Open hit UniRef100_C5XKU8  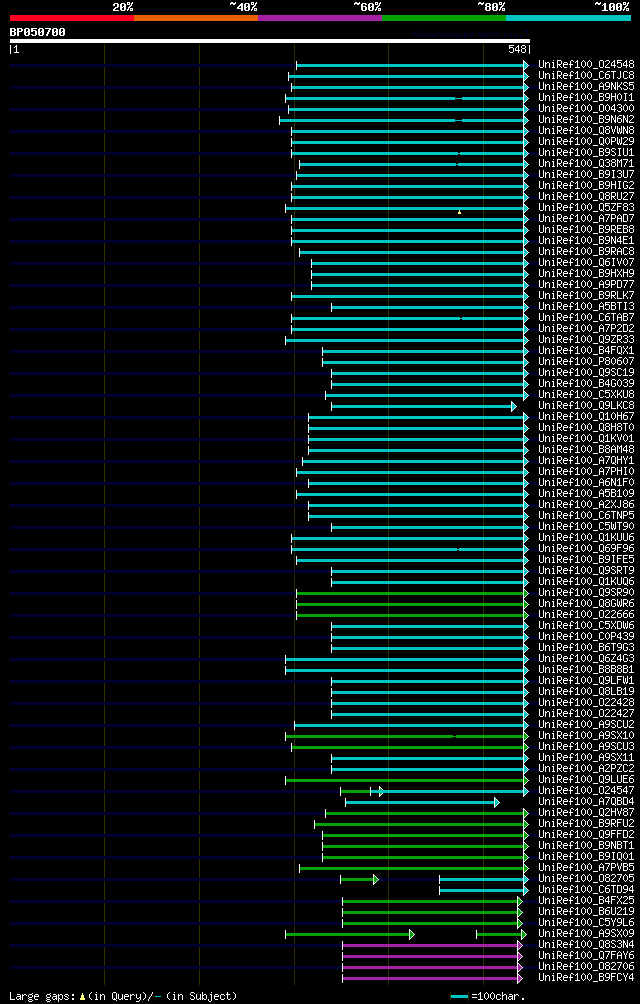pos(586,394)
